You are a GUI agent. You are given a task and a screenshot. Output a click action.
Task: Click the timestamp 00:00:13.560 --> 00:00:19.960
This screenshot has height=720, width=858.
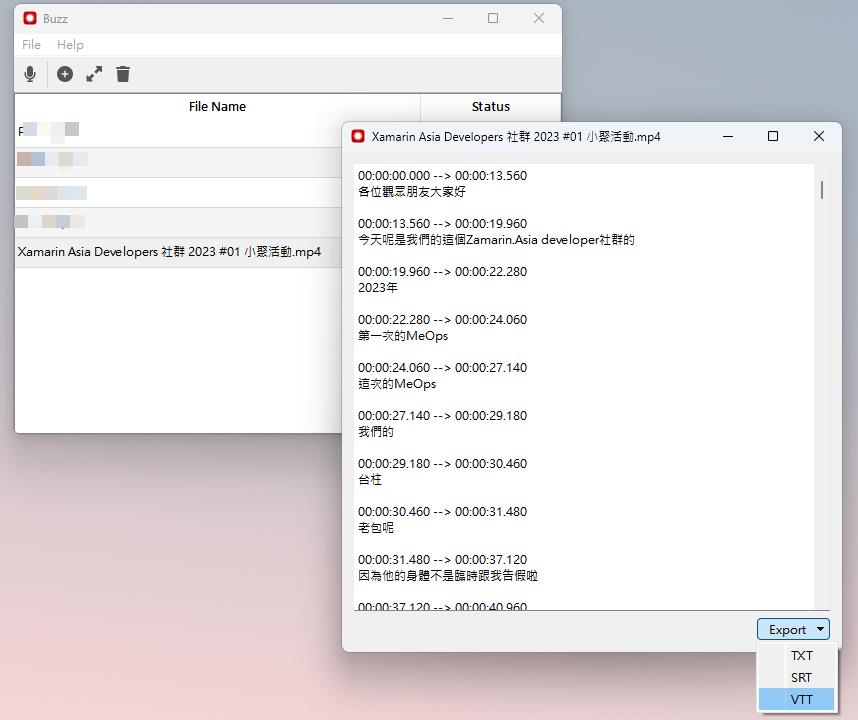(442, 223)
